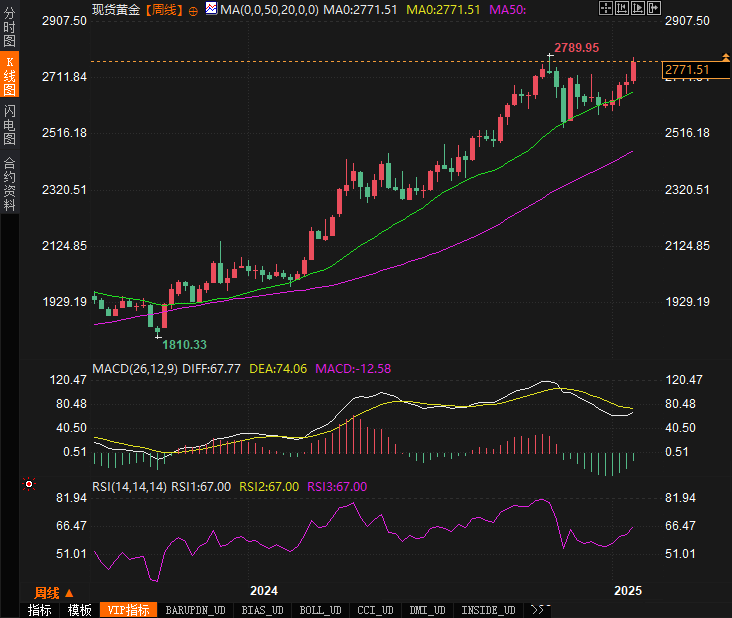732x618 pixels.
Task: Click the red circle marker left of RSI
Action: [29, 485]
